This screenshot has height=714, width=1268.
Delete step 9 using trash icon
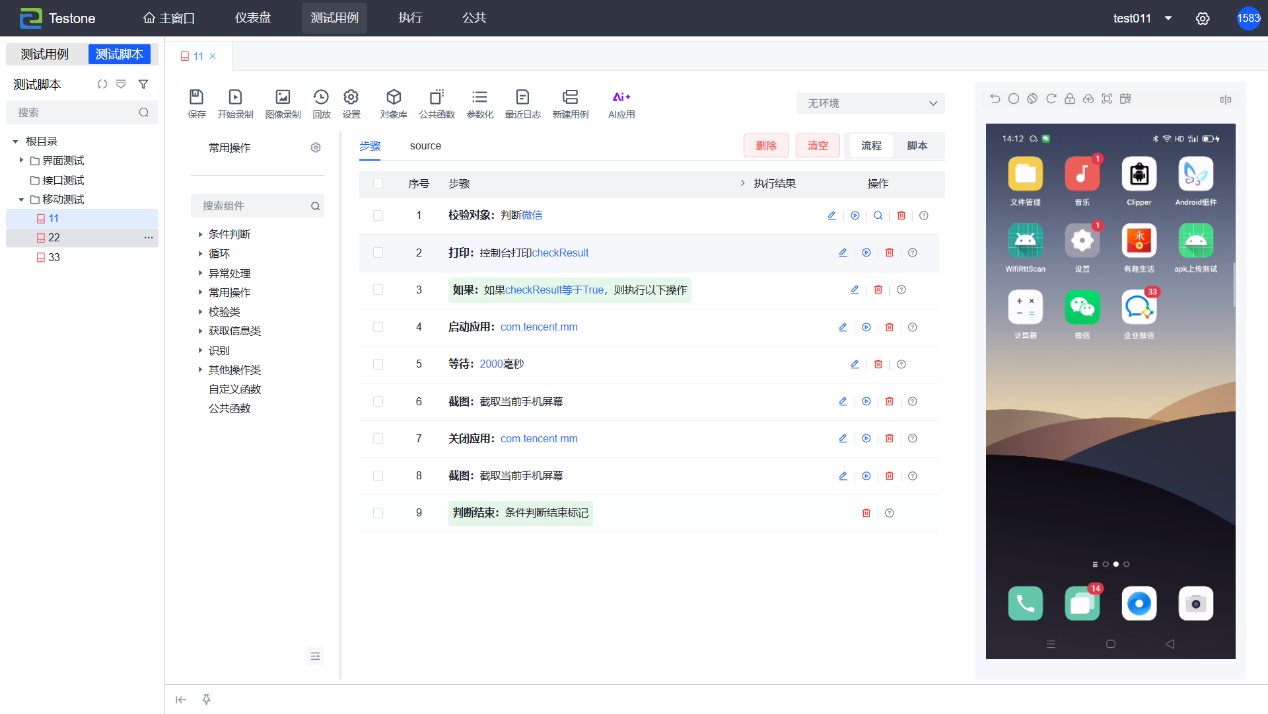tap(866, 513)
